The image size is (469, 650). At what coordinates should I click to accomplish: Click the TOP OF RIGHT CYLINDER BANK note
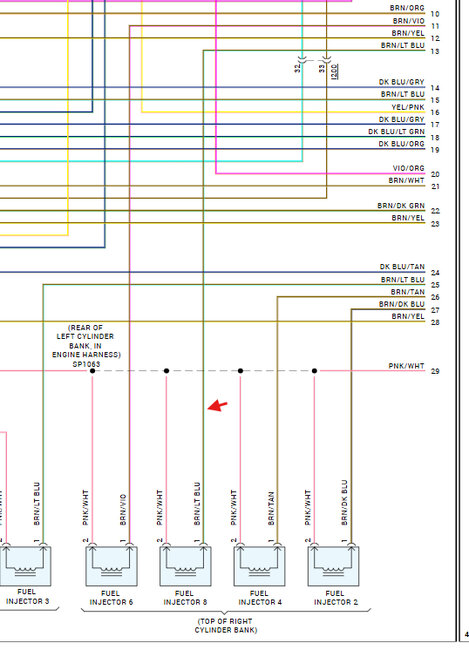226,626
